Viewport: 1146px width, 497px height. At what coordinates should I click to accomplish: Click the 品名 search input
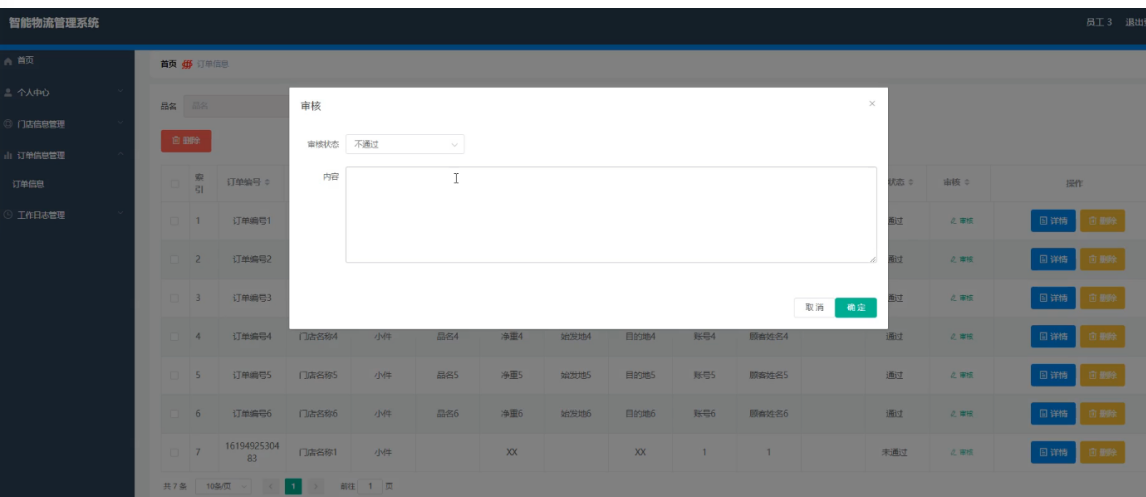(x=237, y=106)
